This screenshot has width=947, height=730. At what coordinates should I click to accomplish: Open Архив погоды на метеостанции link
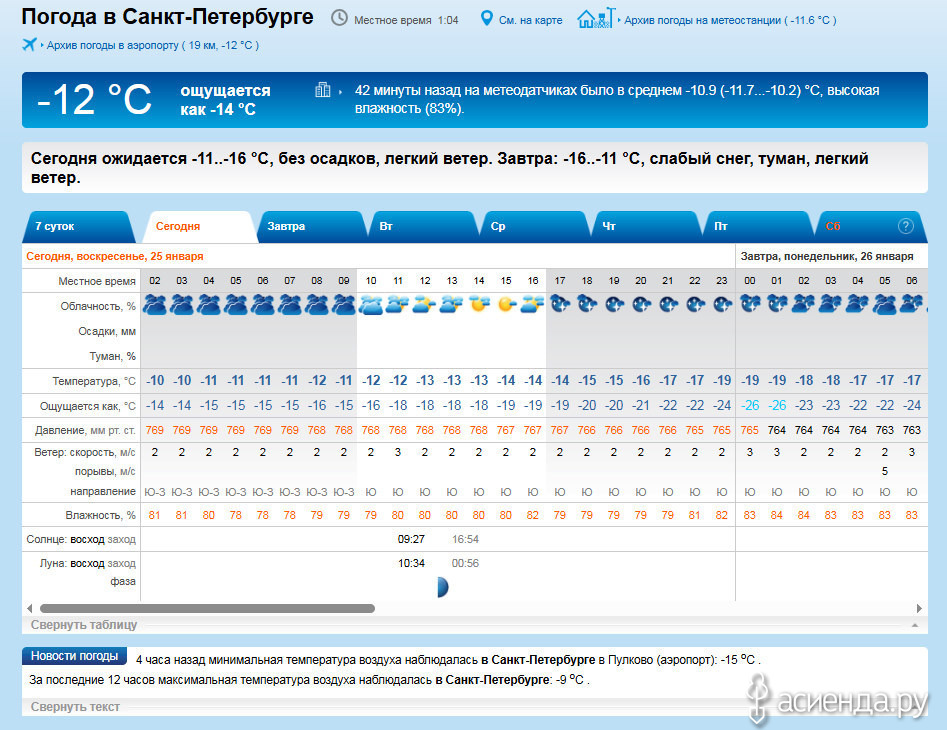[729, 20]
